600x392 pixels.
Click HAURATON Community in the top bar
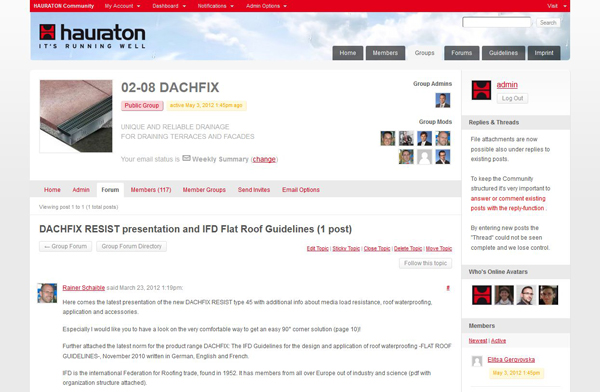click(64, 6)
